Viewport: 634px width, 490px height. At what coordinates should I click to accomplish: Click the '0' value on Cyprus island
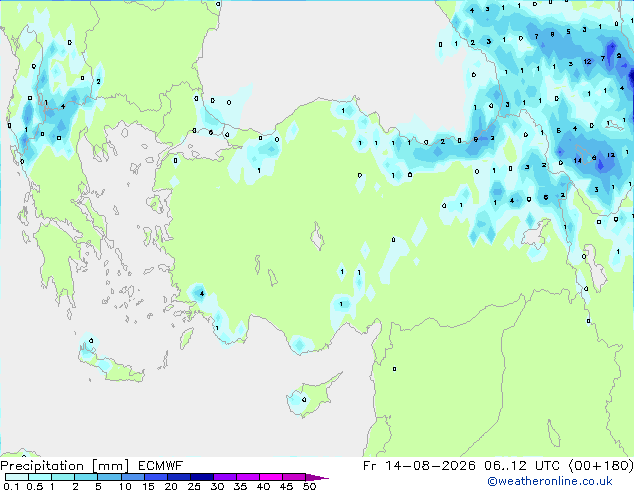pyautogui.click(x=304, y=400)
